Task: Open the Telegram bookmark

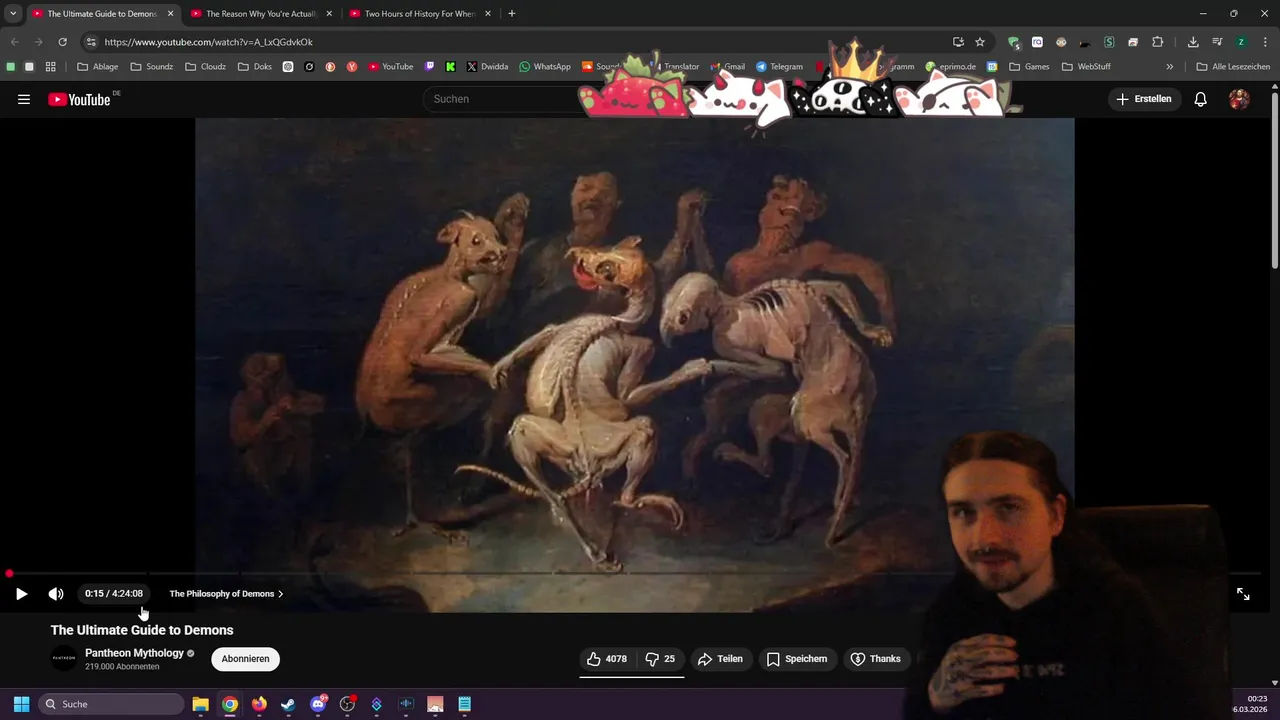Action: pos(779,67)
